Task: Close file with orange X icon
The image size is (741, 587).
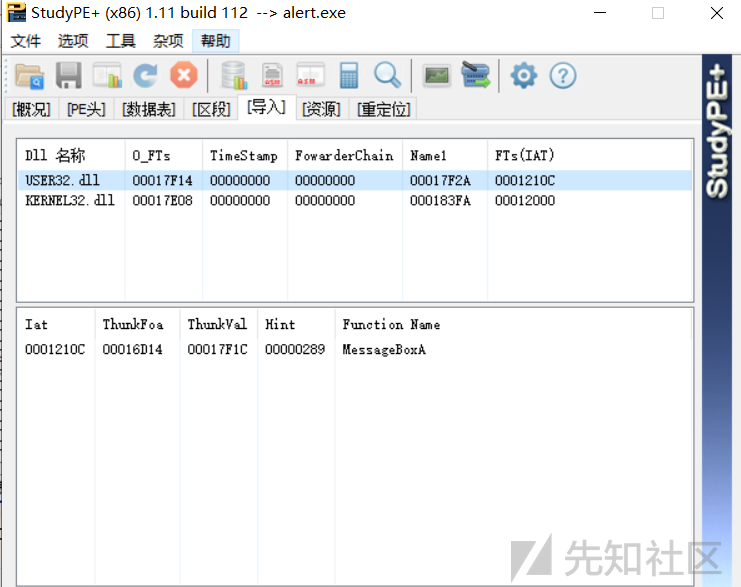Action: [184, 75]
